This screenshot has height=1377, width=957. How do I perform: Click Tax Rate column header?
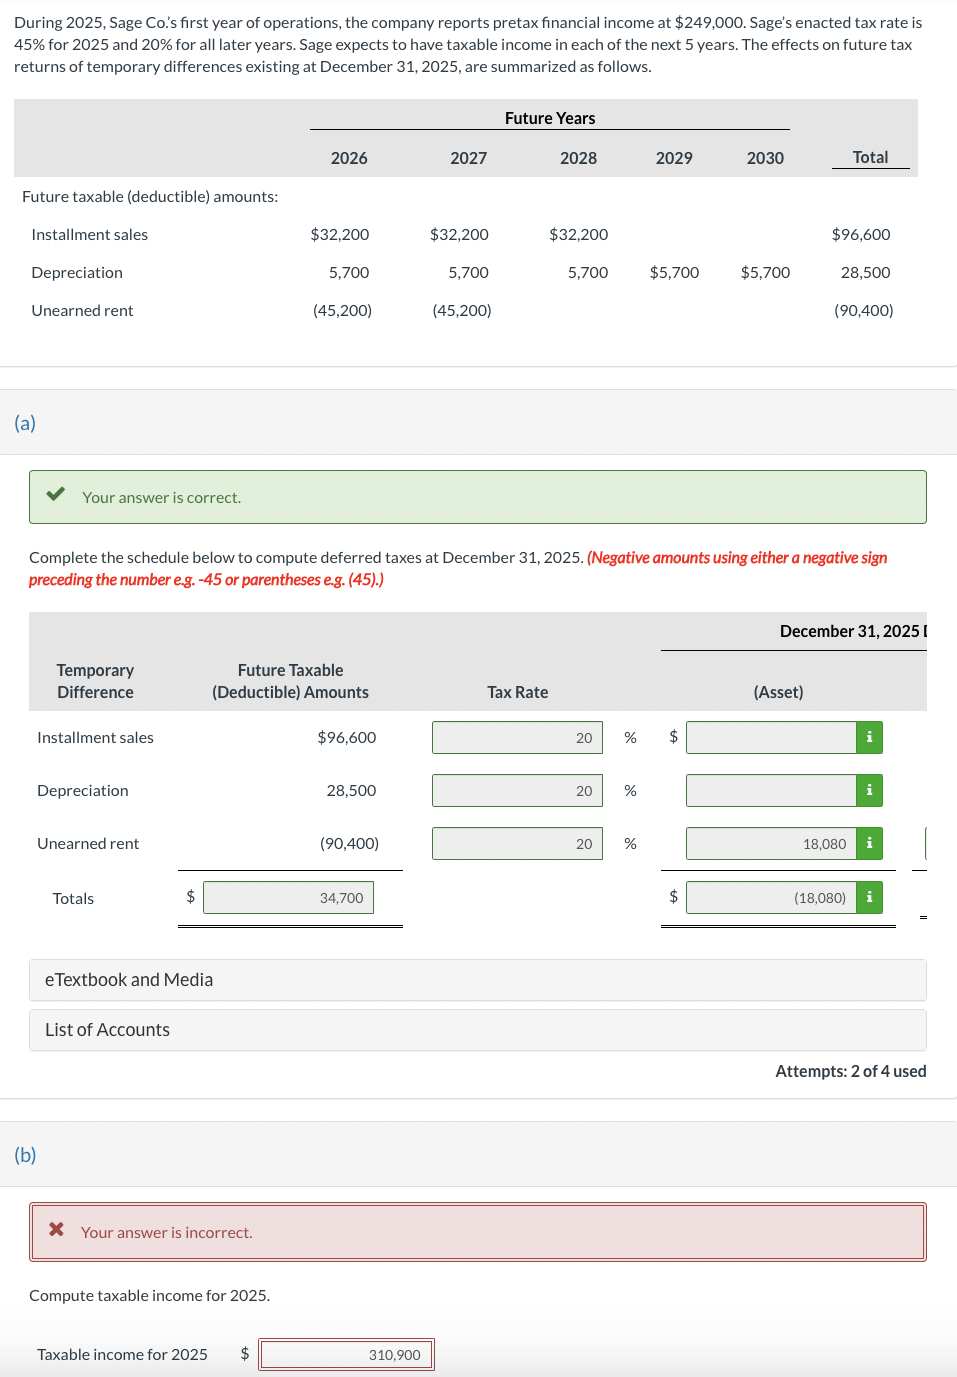[x=518, y=692]
